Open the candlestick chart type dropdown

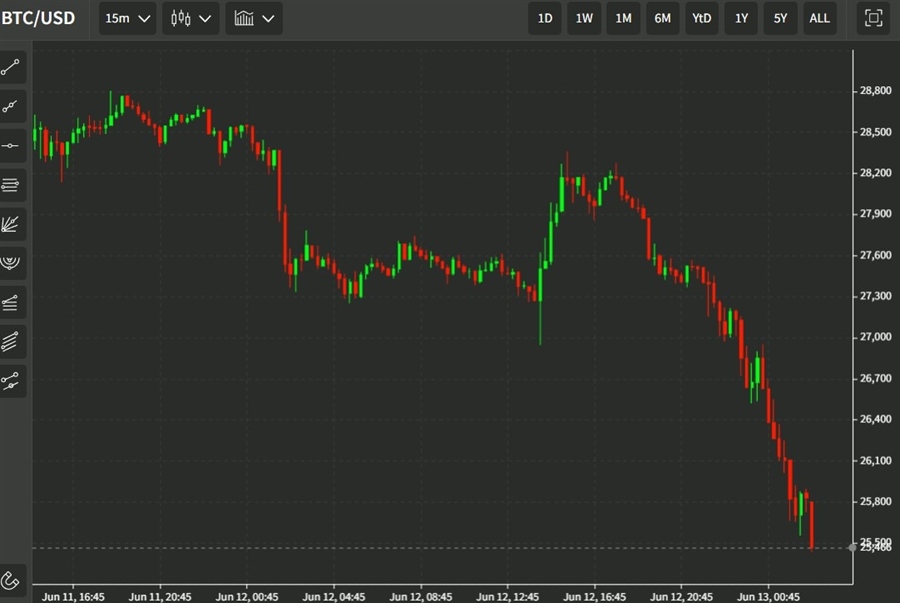pyautogui.click(x=191, y=18)
